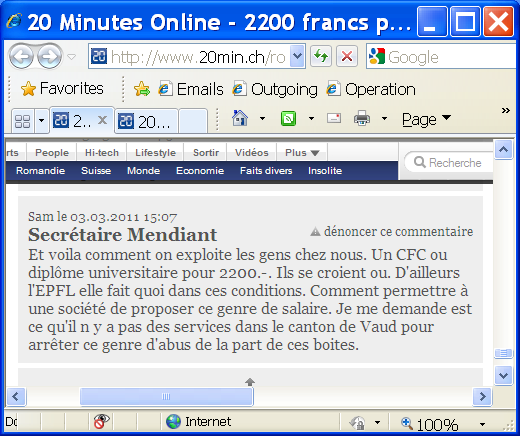Image resolution: width=520 pixels, height=436 pixels.
Task: Open the Home page icon
Action: [x=240, y=118]
